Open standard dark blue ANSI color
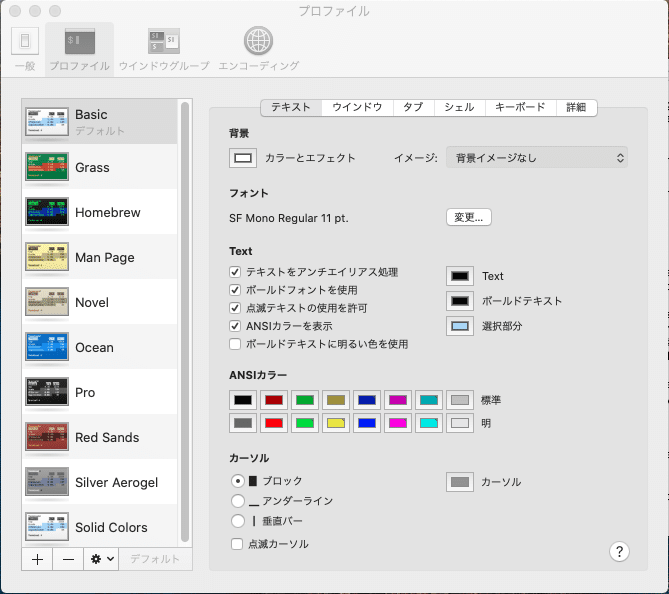This screenshot has height=594, width=669. [367, 400]
